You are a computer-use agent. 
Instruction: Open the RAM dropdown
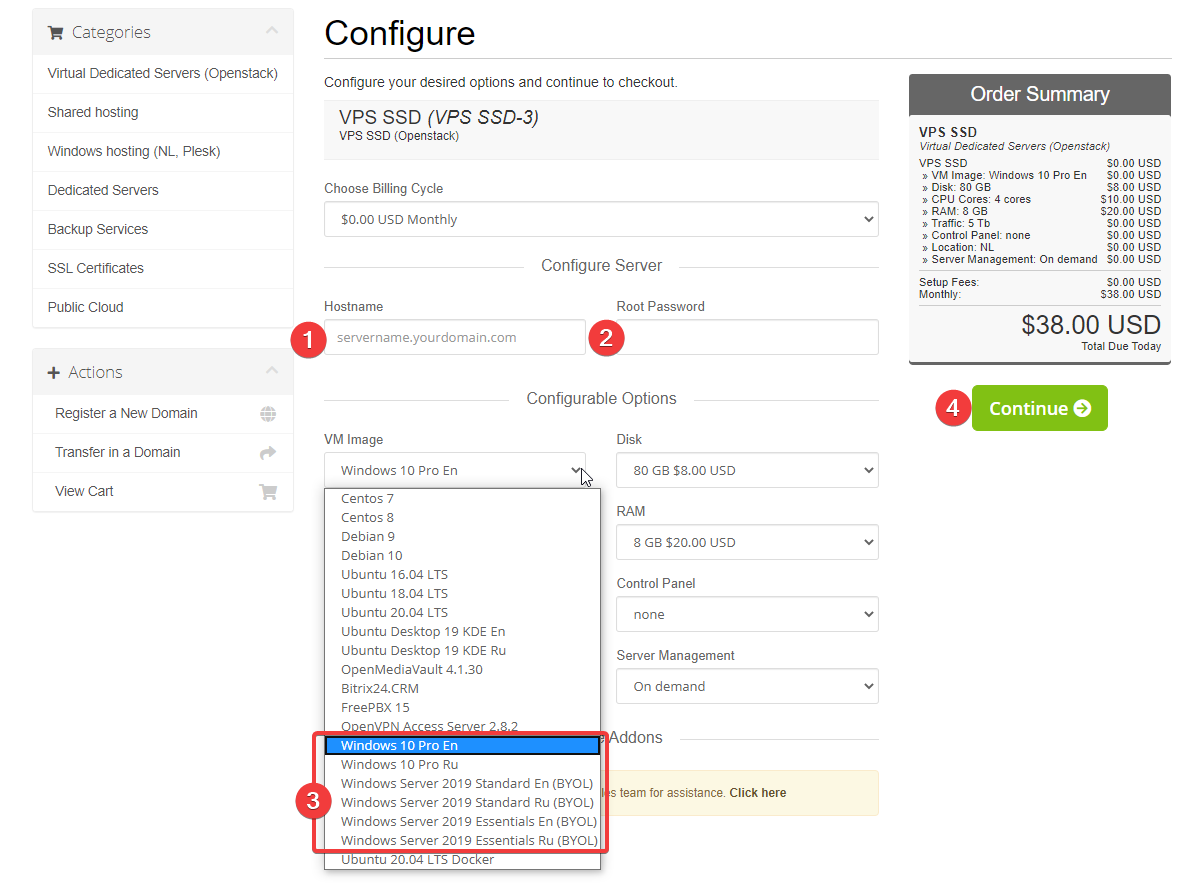pos(746,542)
